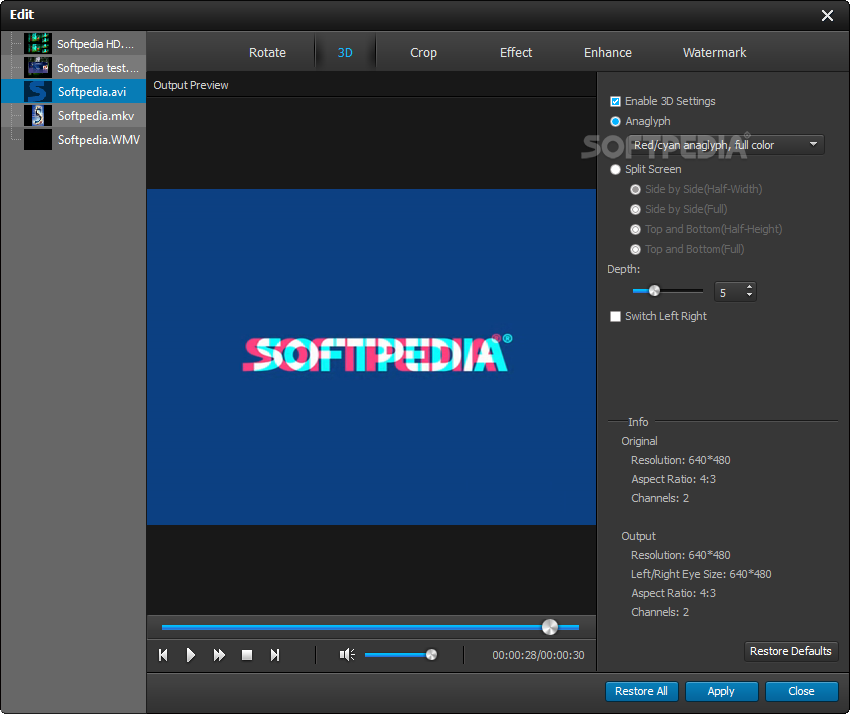Click the video seek bar handle
This screenshot has width=850, height=714.
(549, 627)
